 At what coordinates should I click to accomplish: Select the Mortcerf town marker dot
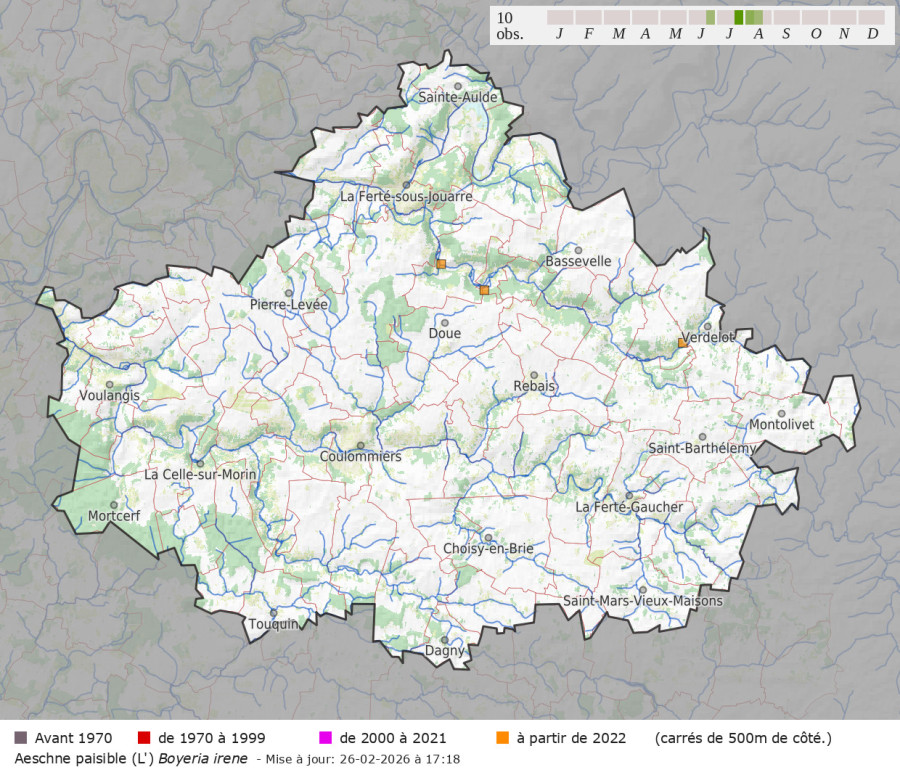tap(114, 505)
